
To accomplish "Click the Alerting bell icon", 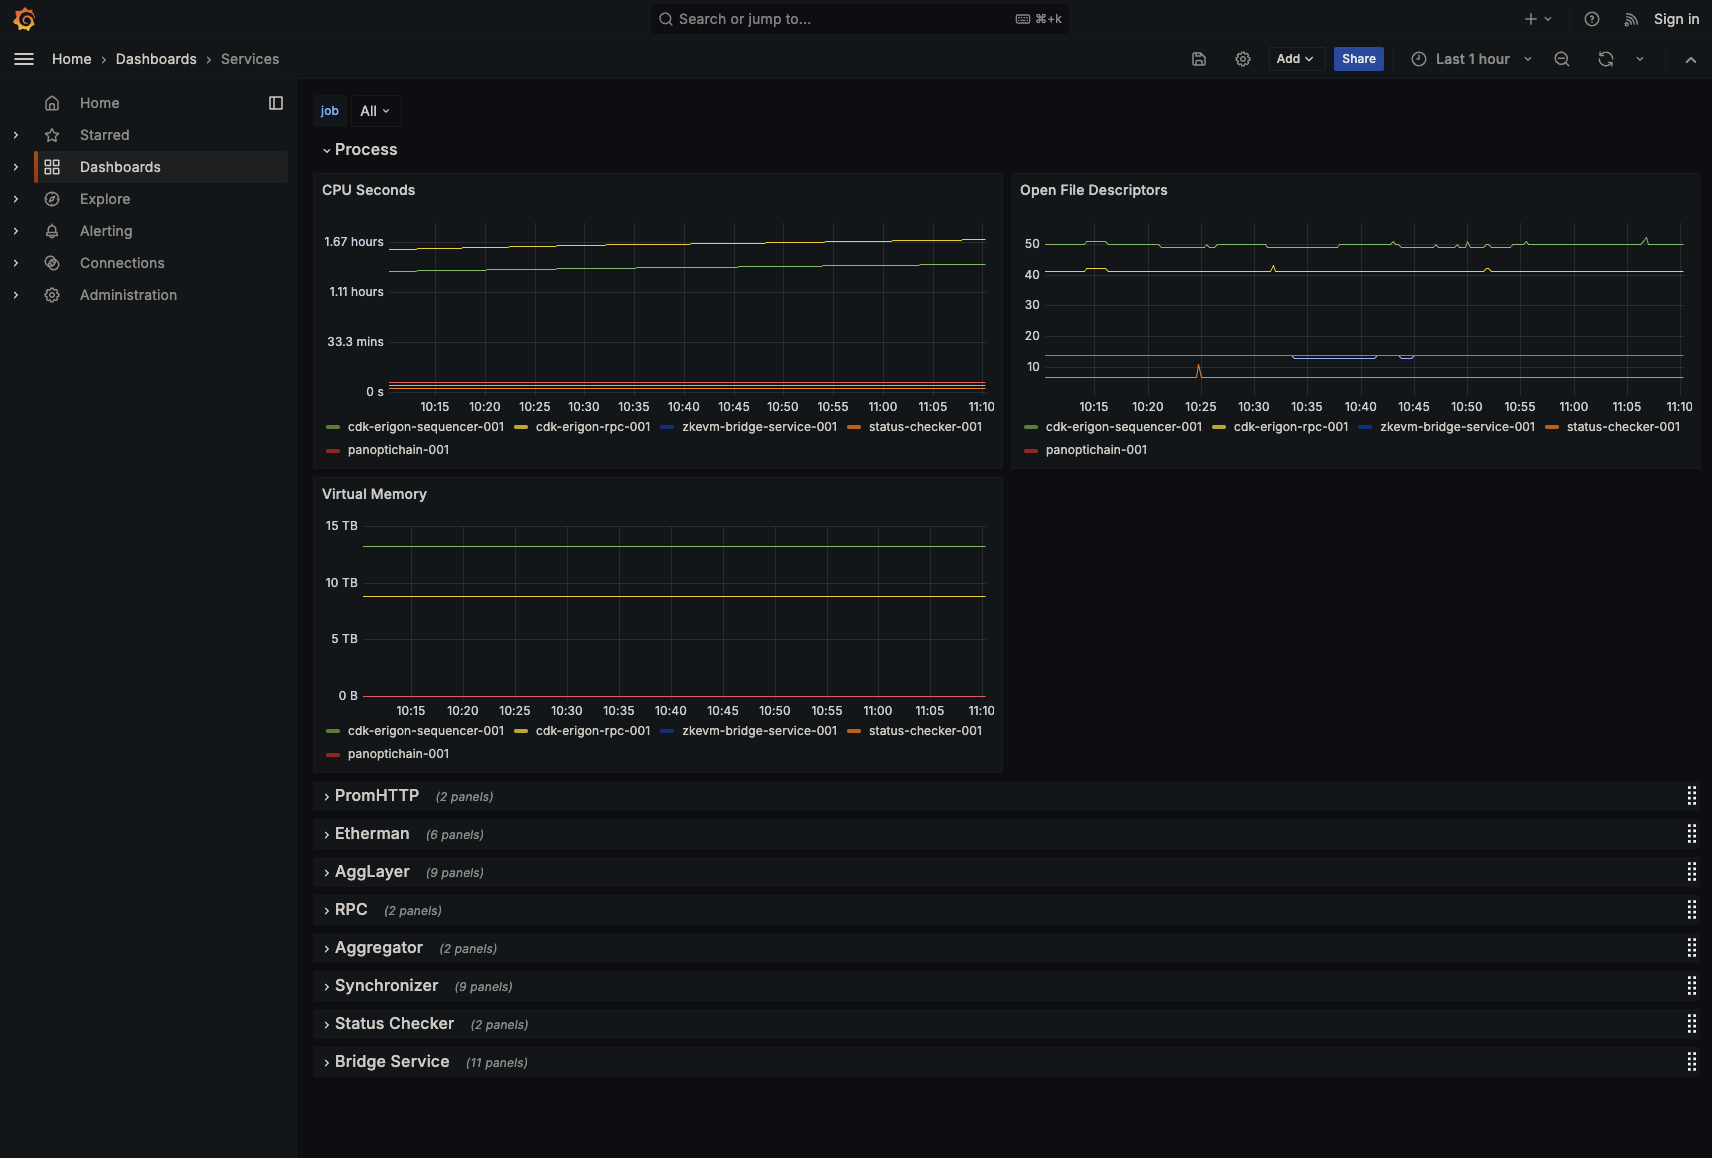I will pos(52,231).
